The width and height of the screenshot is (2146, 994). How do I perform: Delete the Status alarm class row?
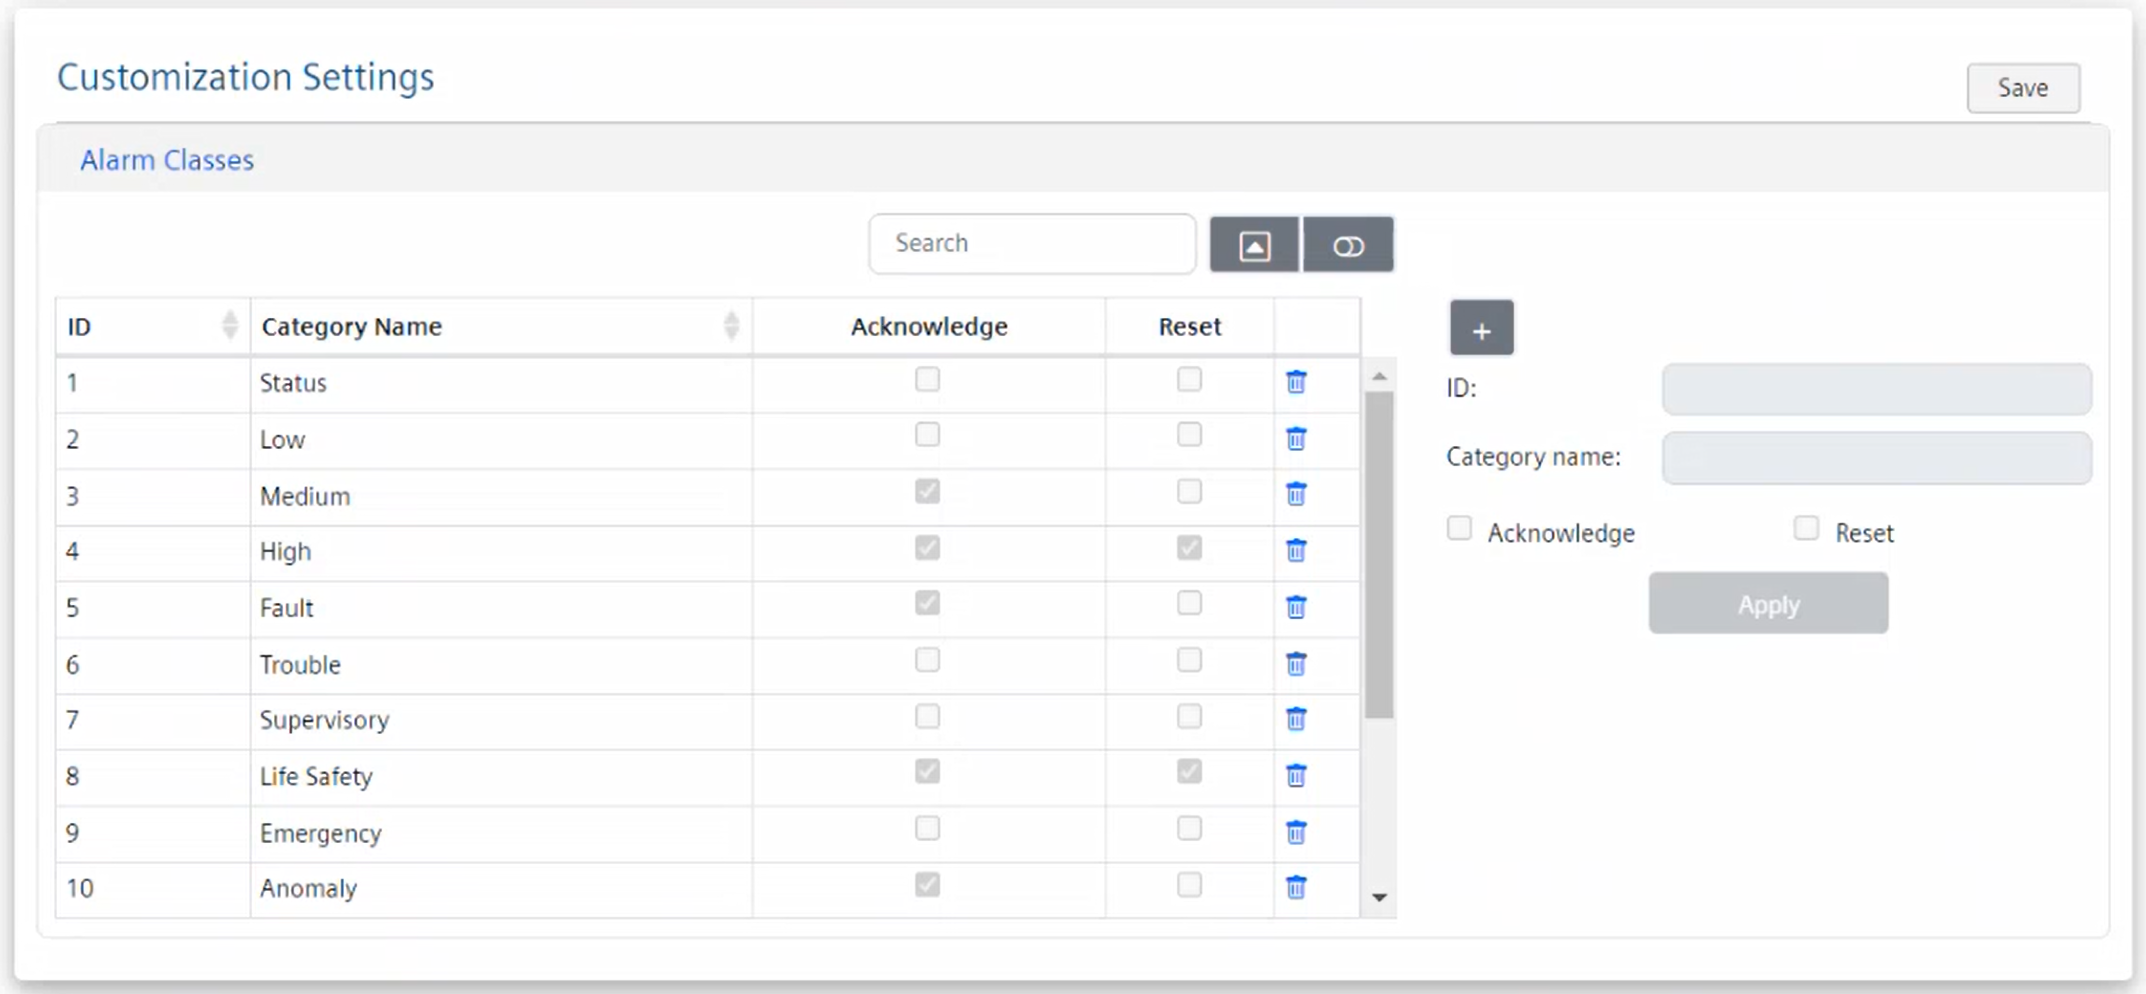[x=1296, y=382]
